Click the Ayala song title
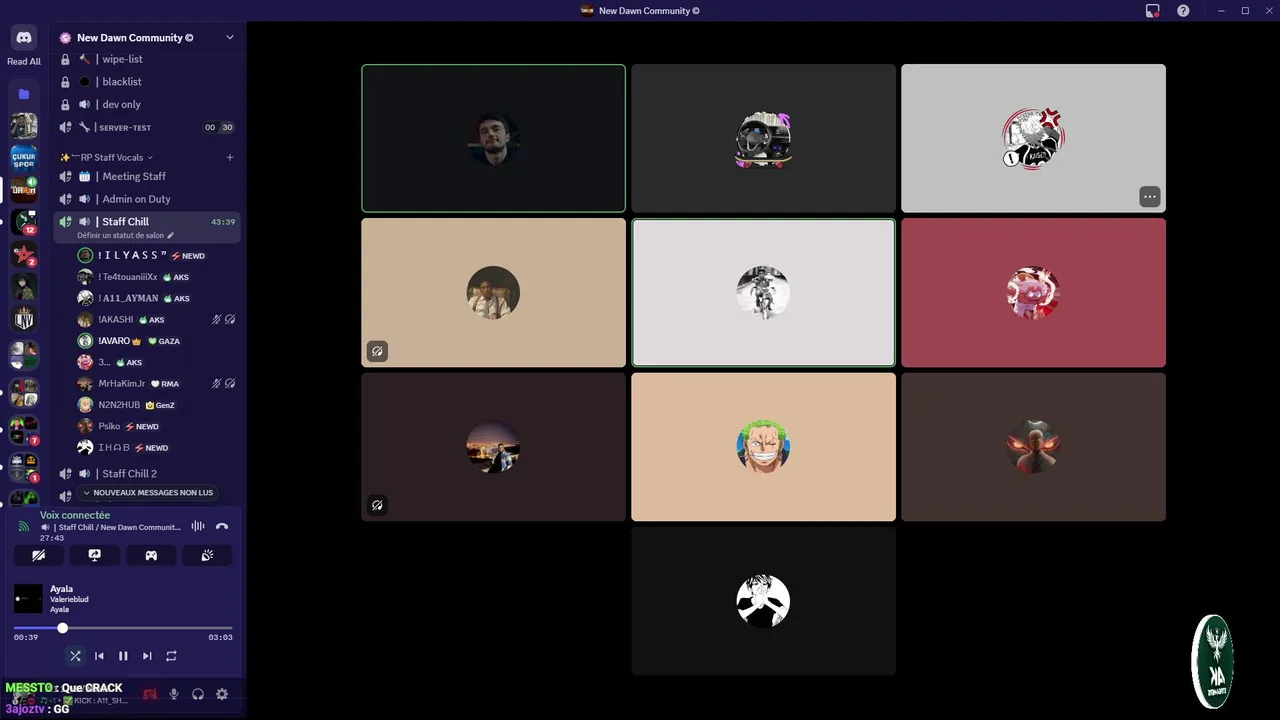This screenshot has width=1280, height=720. [62, 589]
